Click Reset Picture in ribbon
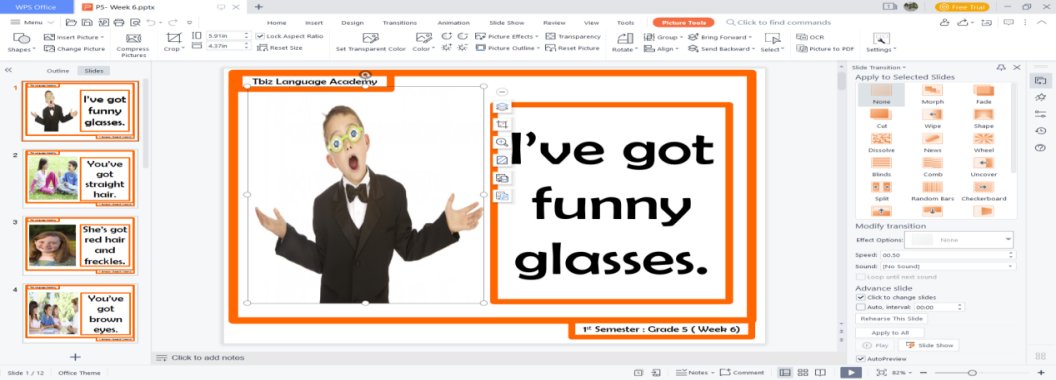Screen dimensions: 1056x380 [573, 49]
